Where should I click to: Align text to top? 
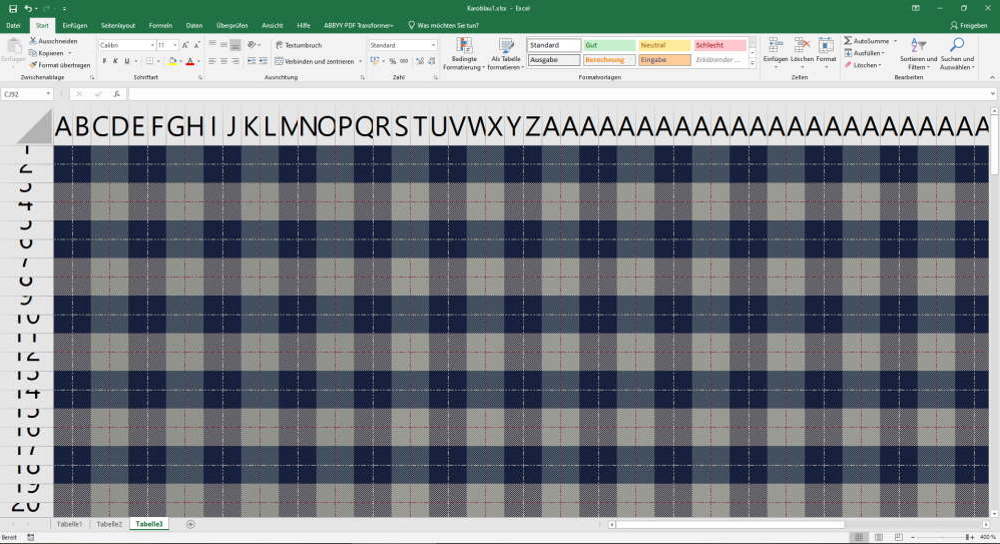coord(212,45)
